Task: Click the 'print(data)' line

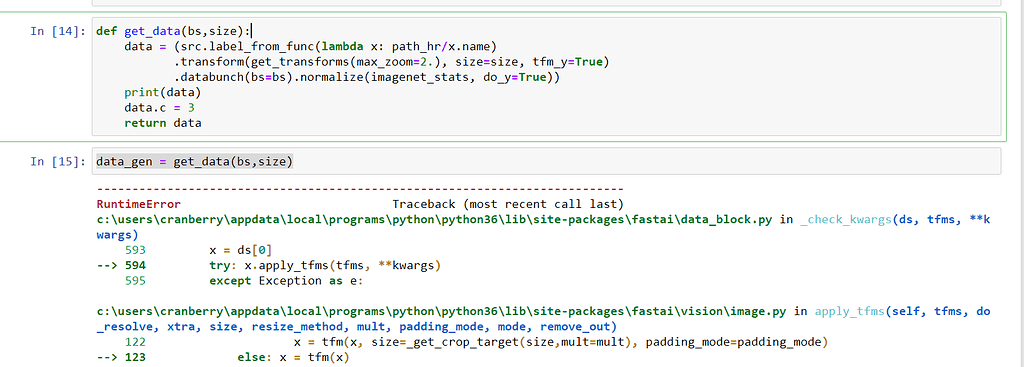Action: [163, 93]
